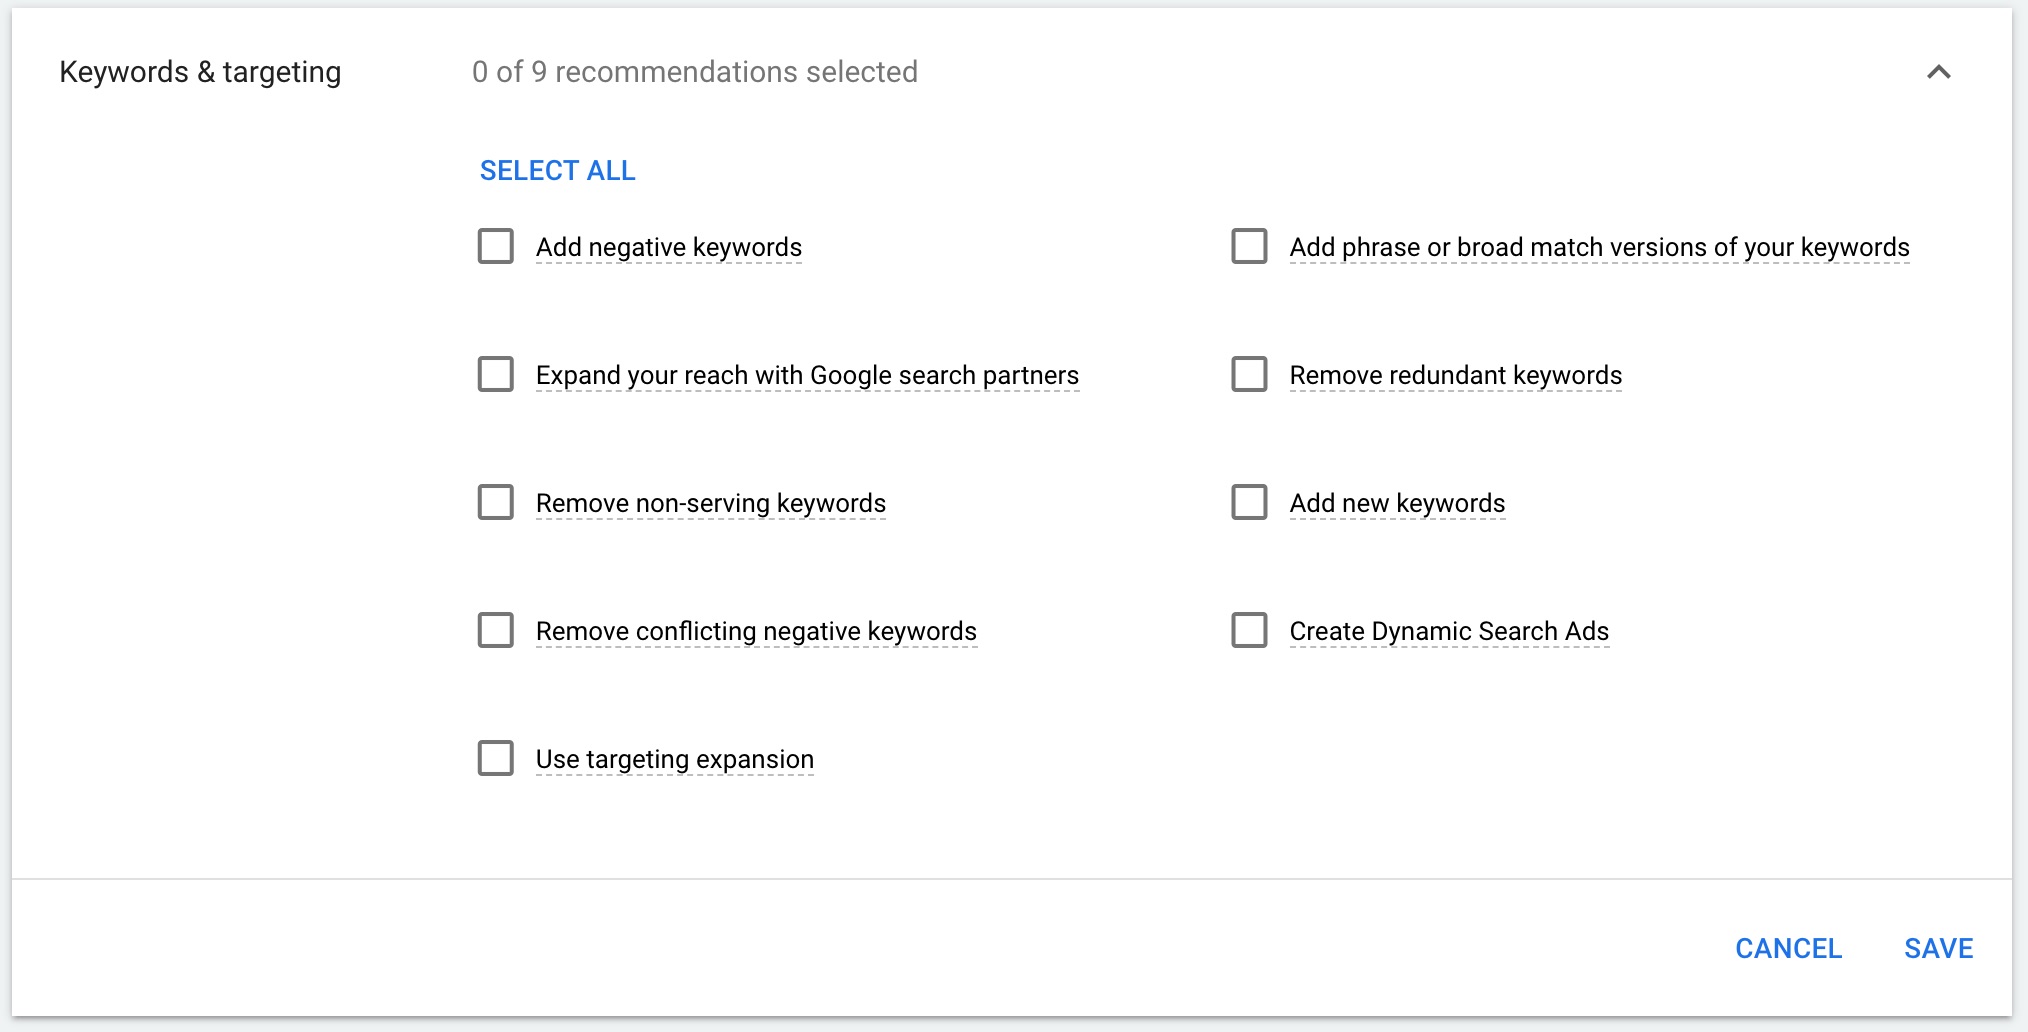This screenshot has height=1032, width=2028.
Task: Check Remove conflicting negative keywords
Action: pos(495,631)
